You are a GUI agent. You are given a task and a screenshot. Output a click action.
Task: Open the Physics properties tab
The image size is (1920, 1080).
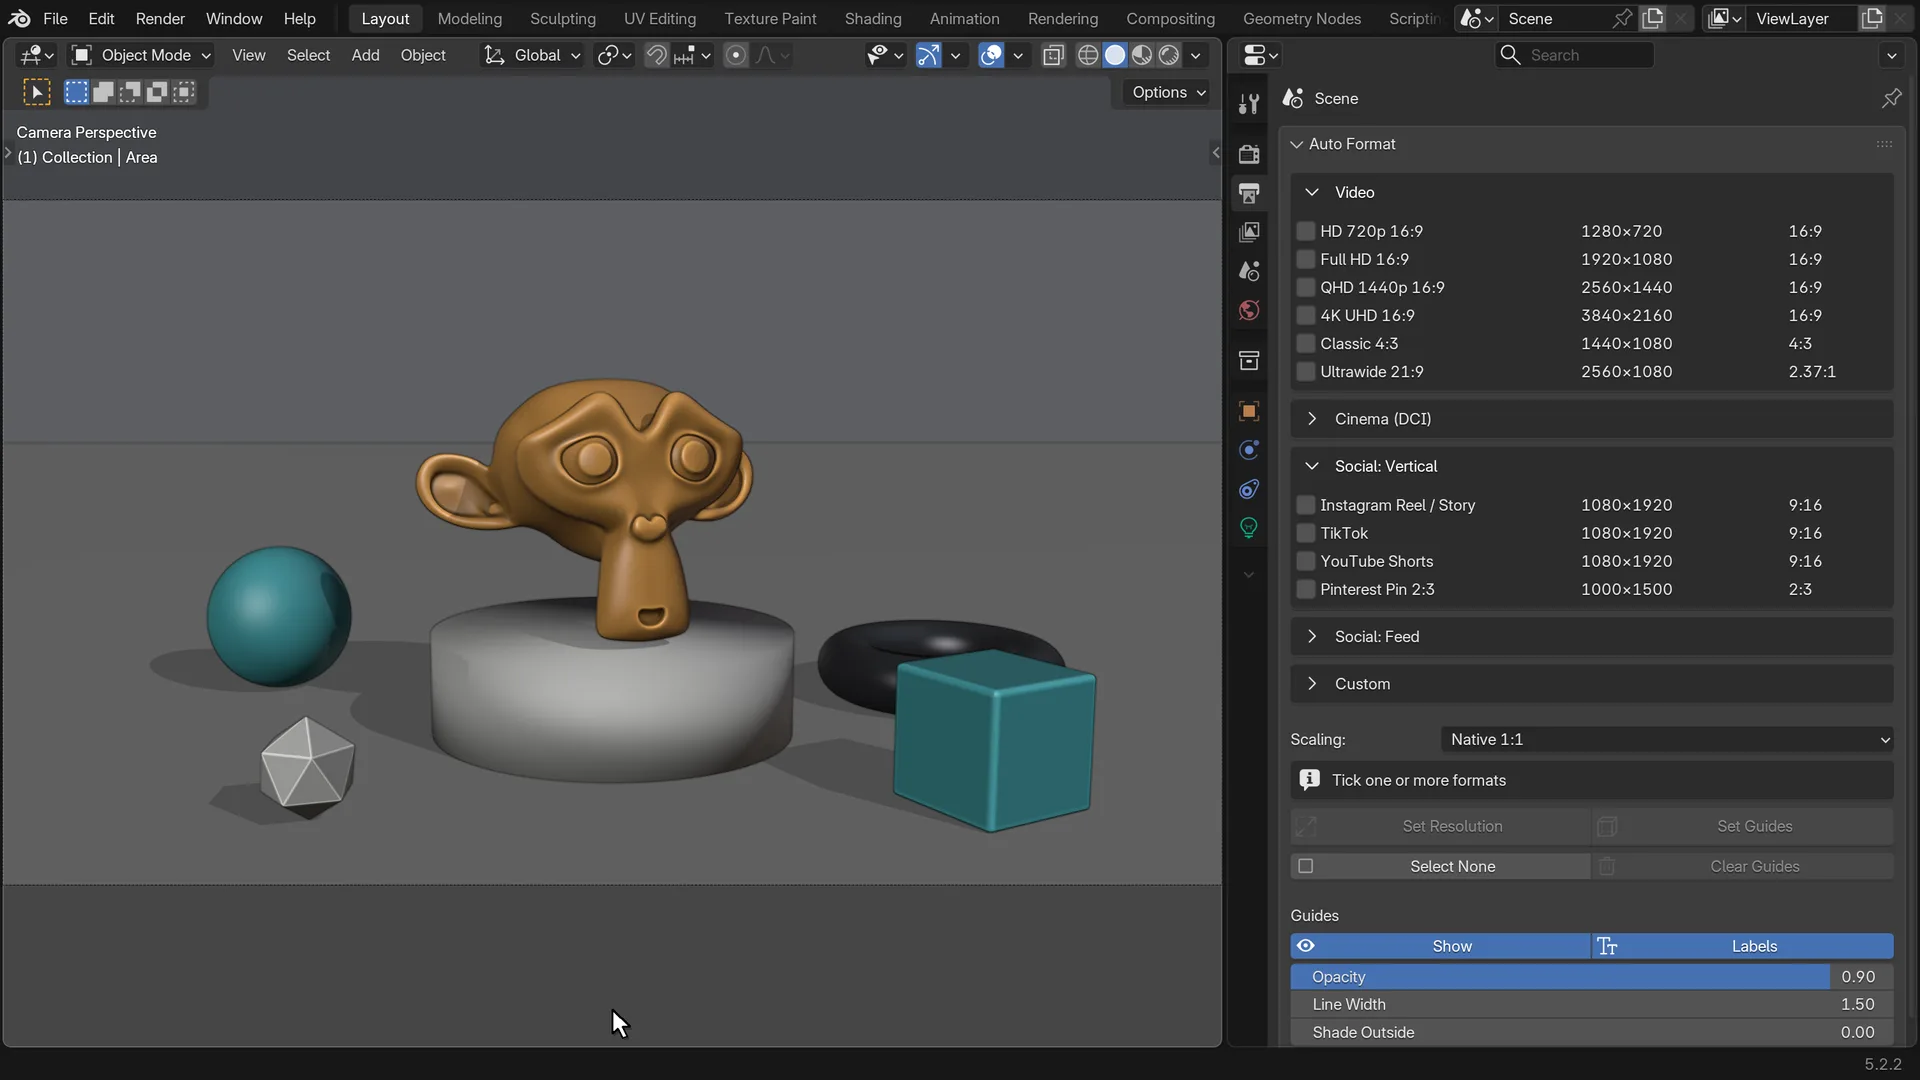point(1249,450)
